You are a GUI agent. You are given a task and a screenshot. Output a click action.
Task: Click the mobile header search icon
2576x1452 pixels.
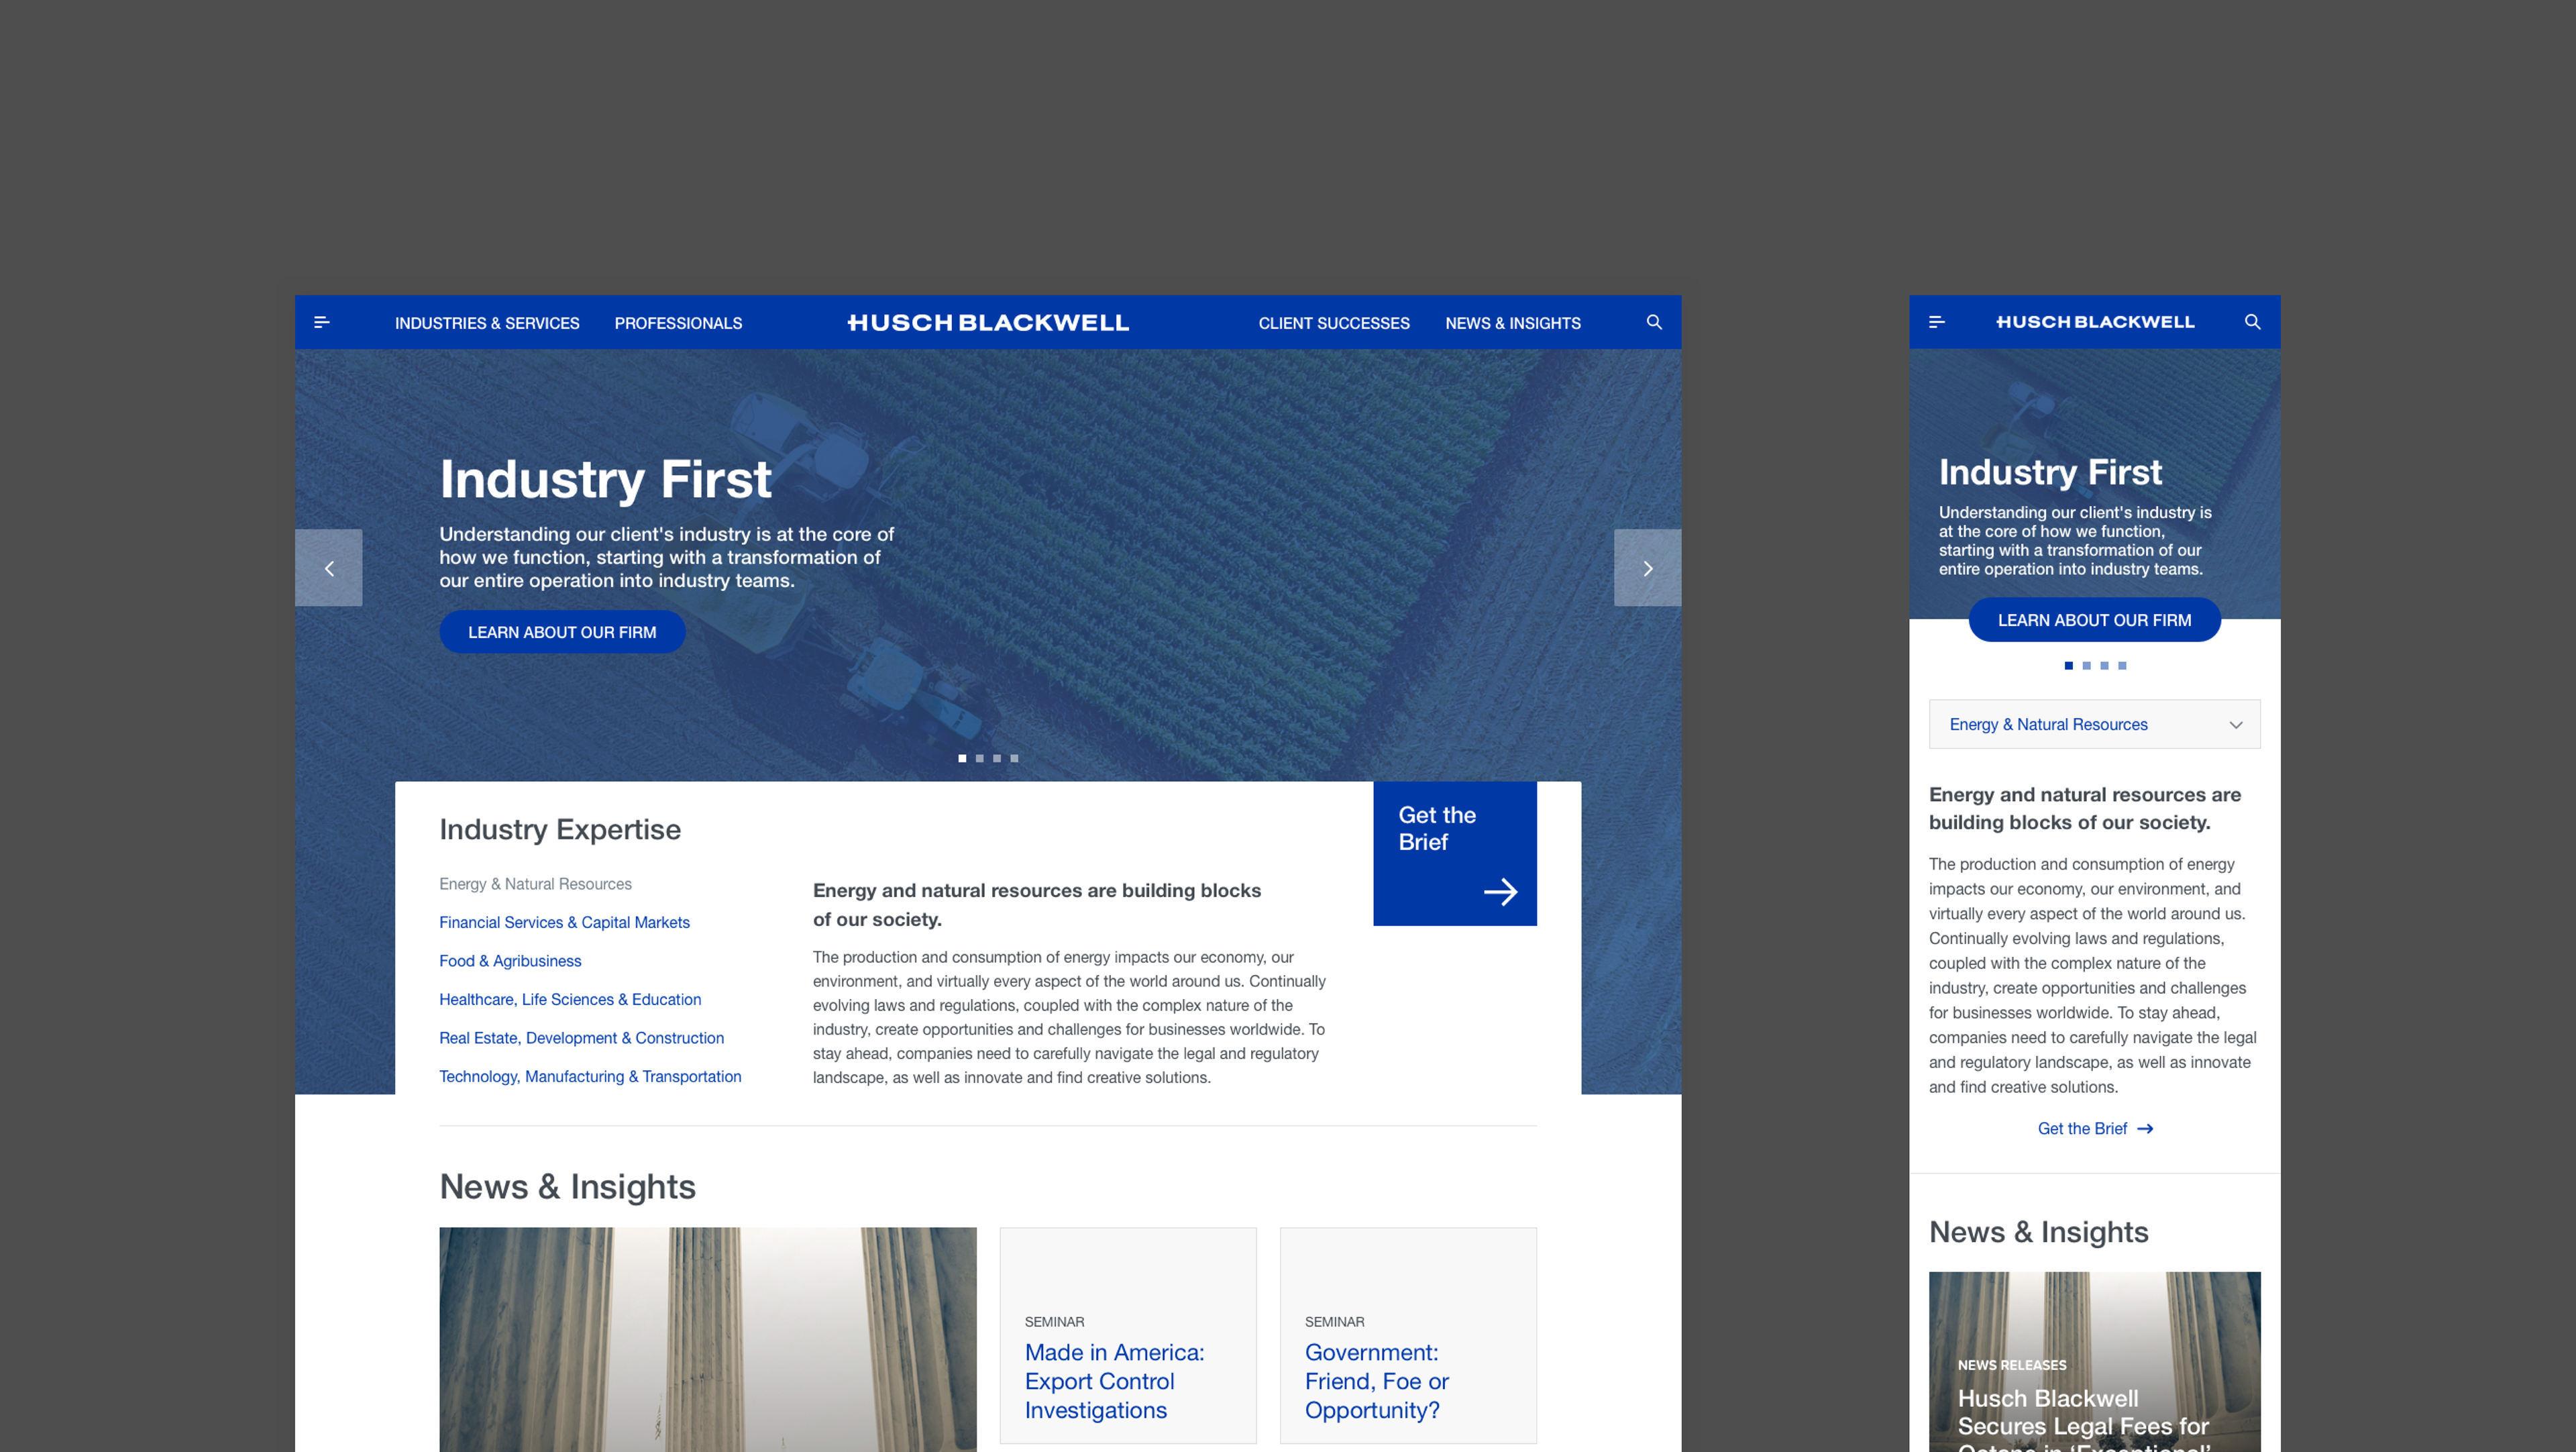pyautogui.click(x=2252, y=322)
